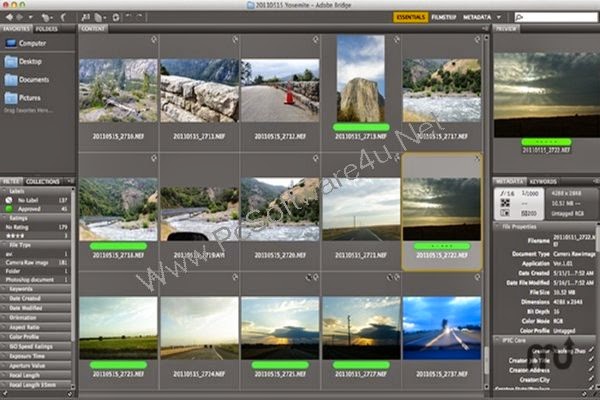Open the Favorites tab
Viewport: 600px width, 400px height.
click(x=16, y=29)
